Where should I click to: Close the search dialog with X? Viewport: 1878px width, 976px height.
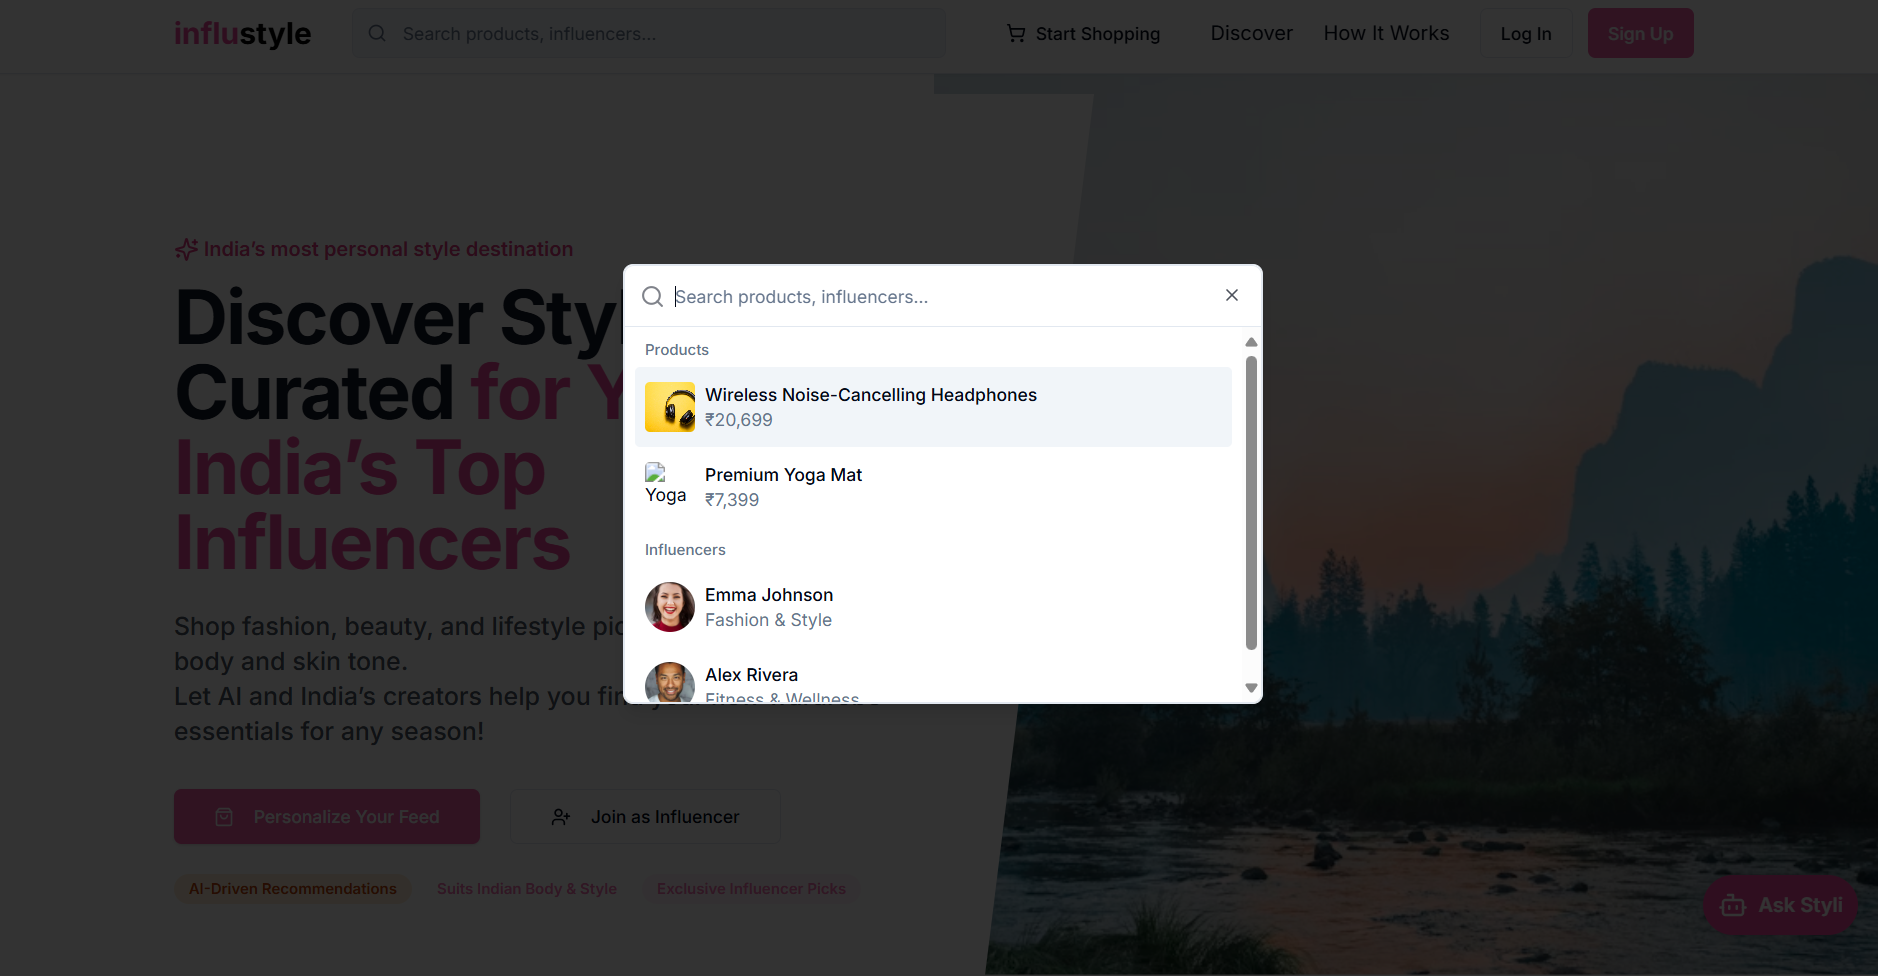point(1232,295)
